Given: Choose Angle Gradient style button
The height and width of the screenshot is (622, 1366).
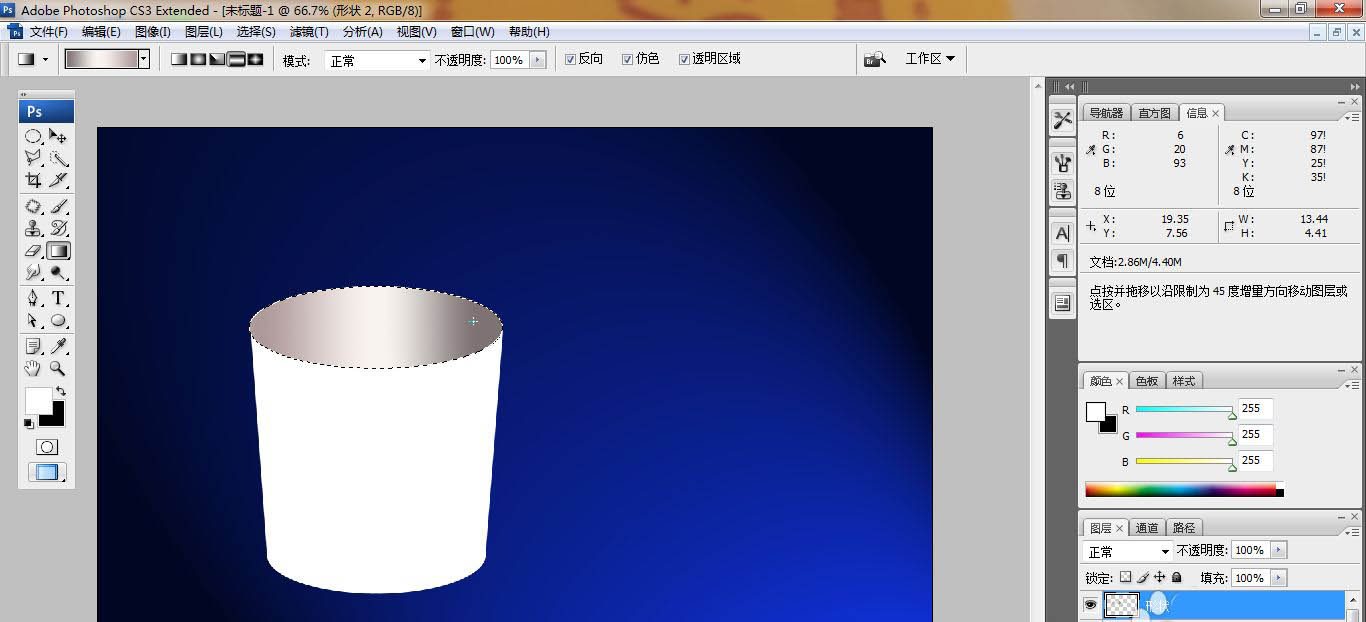Looking at the screenshot, I should click(x=217, y=59).
